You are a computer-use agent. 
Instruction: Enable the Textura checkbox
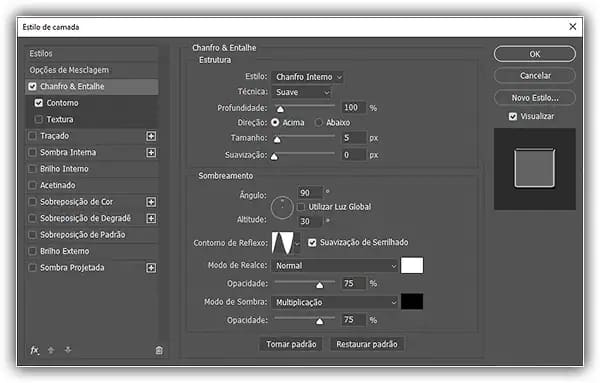(39, 119)
